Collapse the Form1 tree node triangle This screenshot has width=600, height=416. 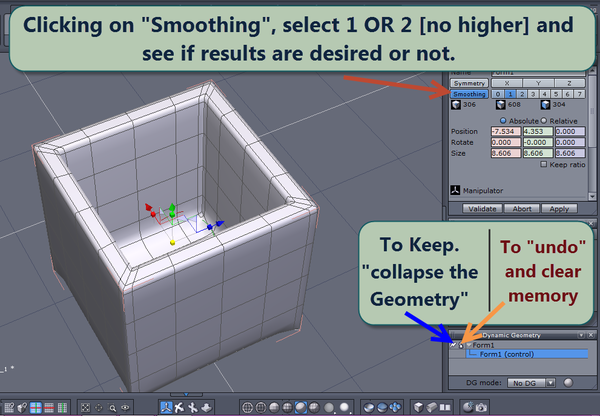tap(469, 345)
